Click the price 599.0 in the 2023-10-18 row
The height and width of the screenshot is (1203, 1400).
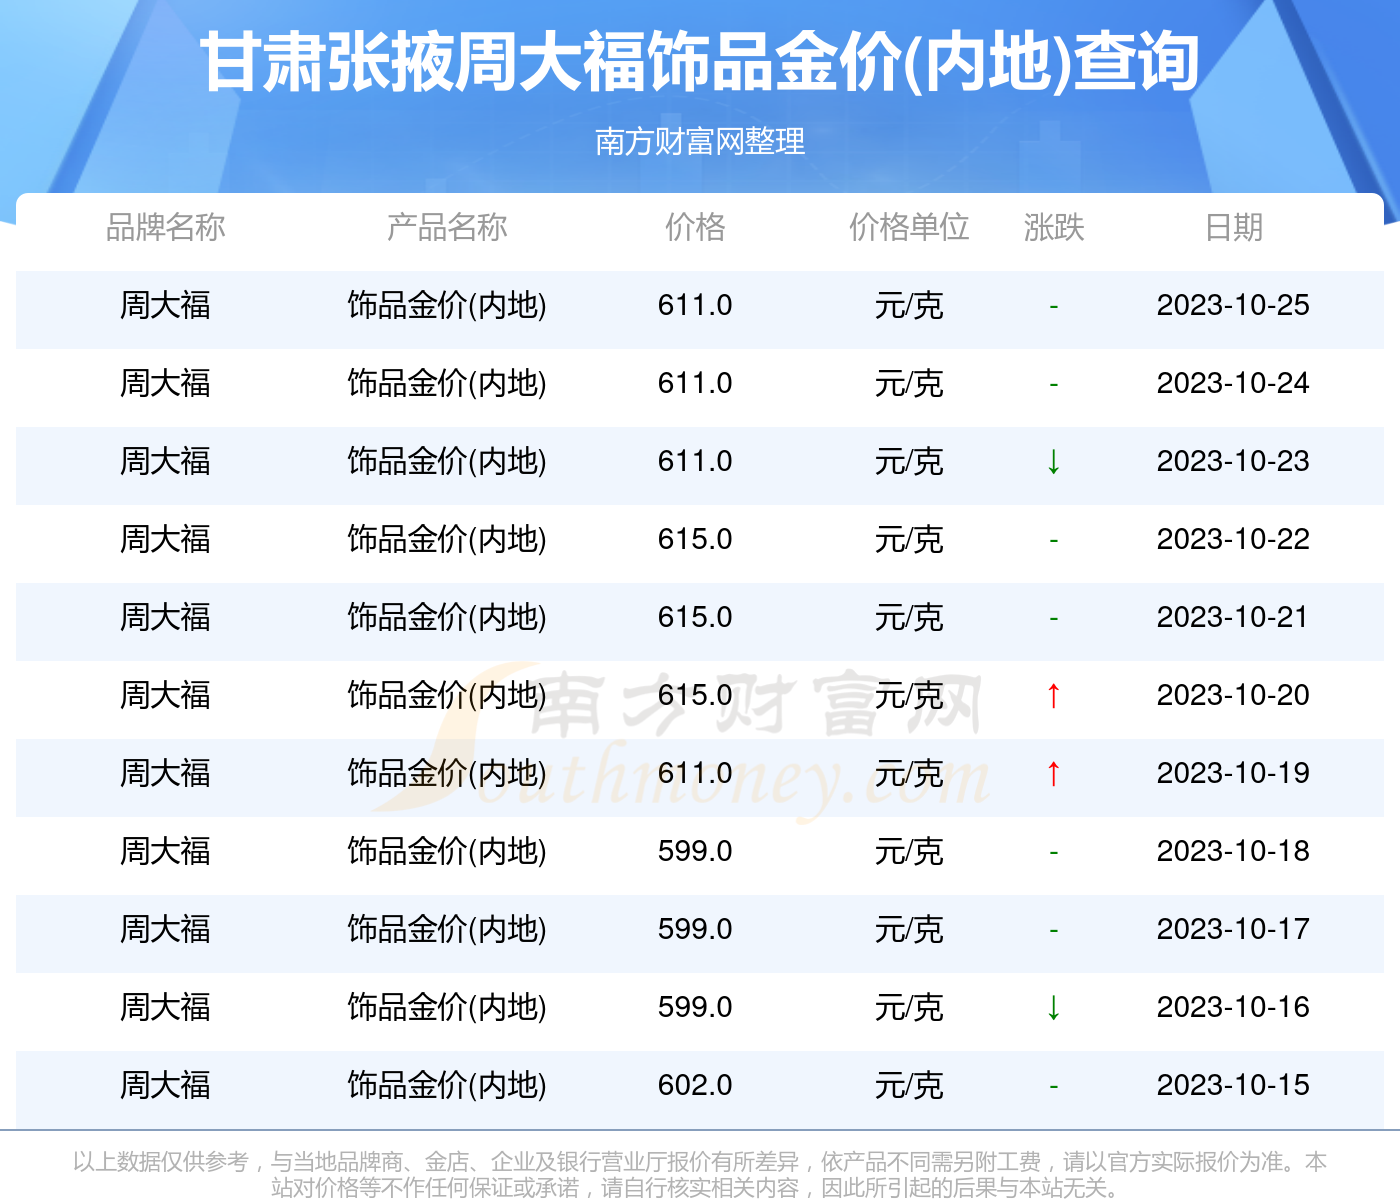pyautogui.click(x=695, y=851)
